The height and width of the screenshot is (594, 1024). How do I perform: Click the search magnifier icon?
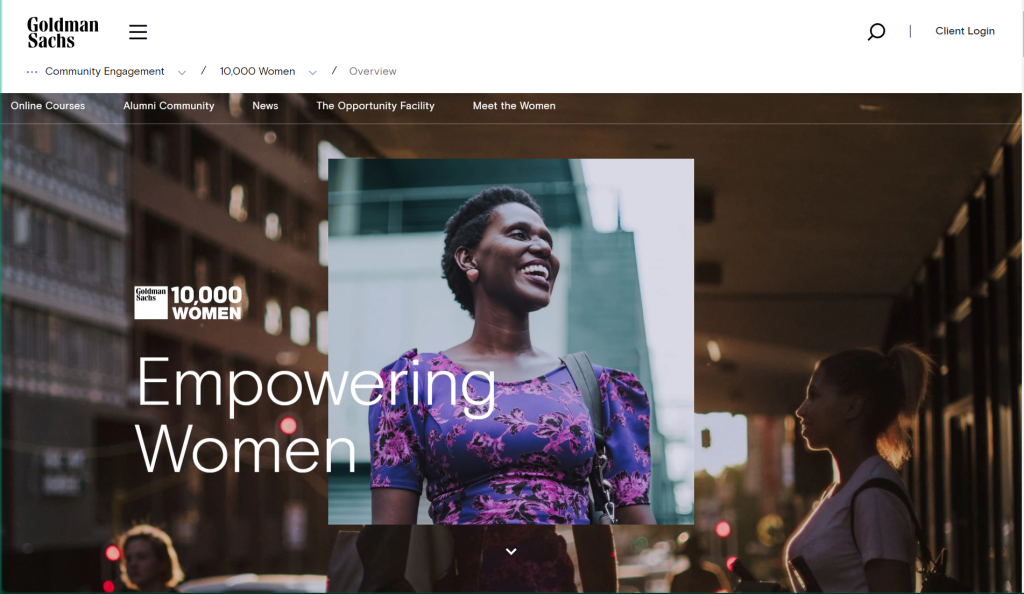[x=876, y=31]
